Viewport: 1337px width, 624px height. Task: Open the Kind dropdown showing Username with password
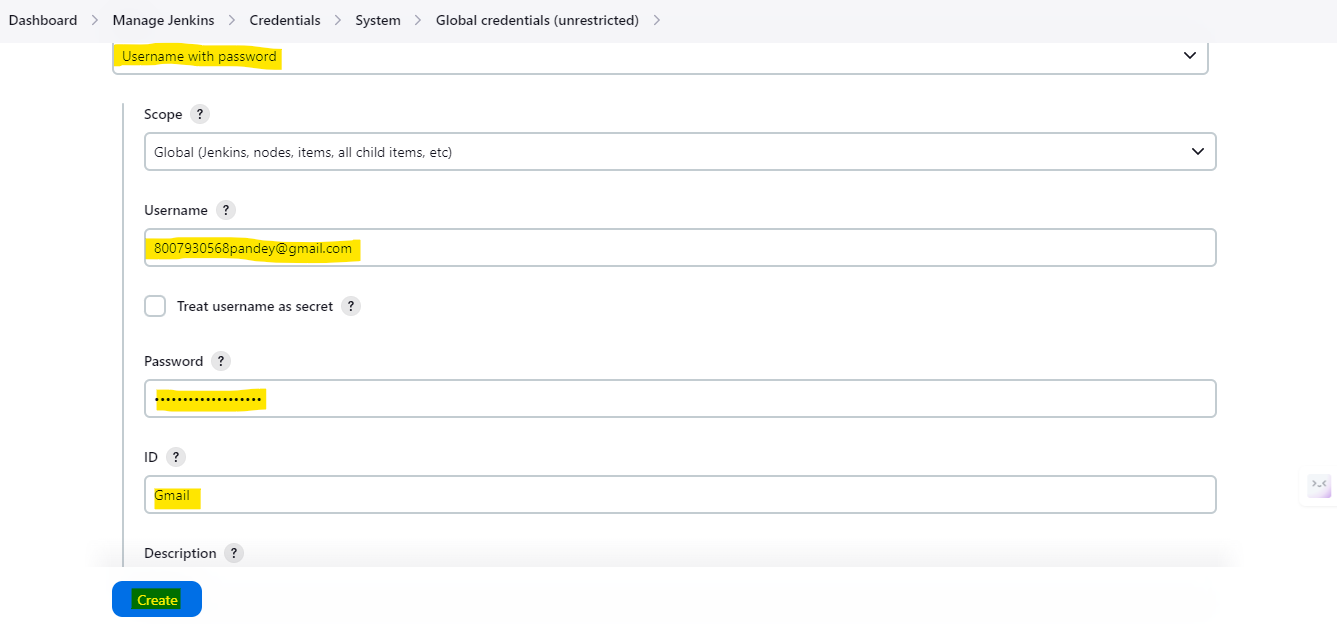(x=660, y=57)
